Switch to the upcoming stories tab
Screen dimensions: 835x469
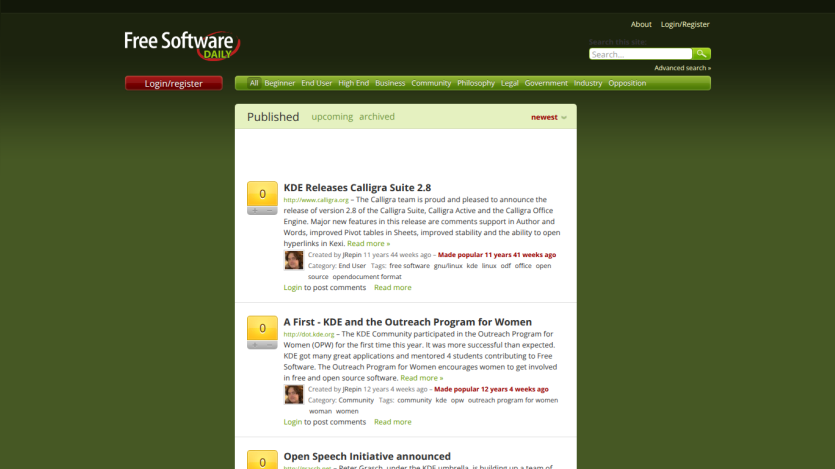[x=332, y=117]
